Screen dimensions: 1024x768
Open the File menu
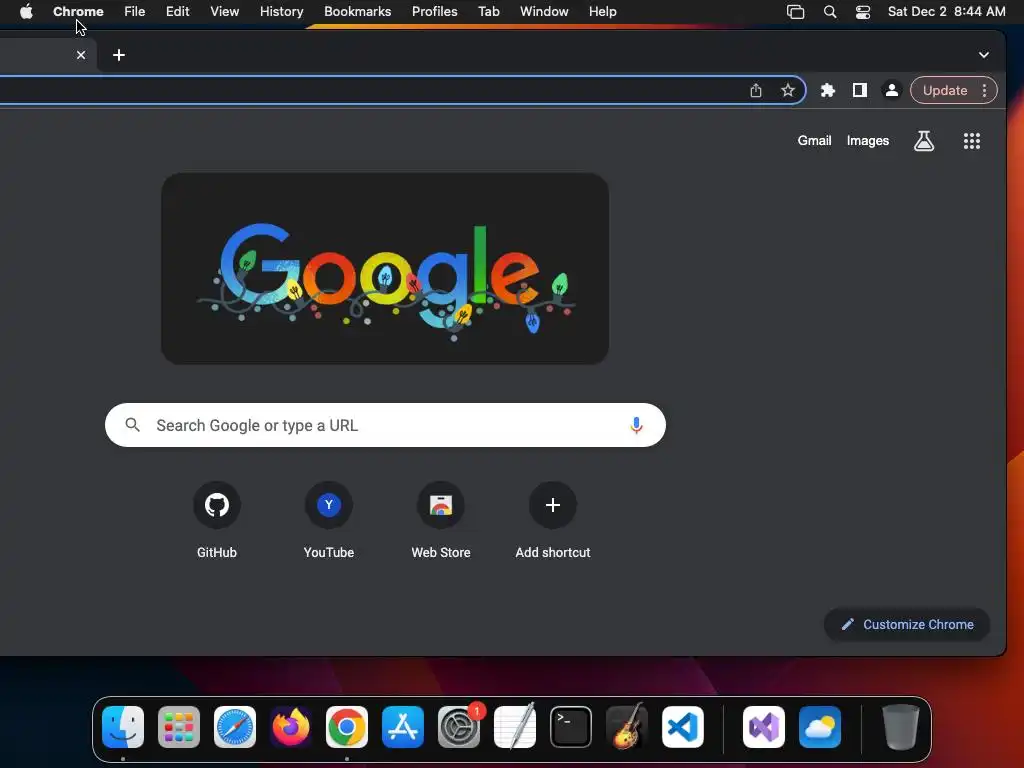point(135,12)
